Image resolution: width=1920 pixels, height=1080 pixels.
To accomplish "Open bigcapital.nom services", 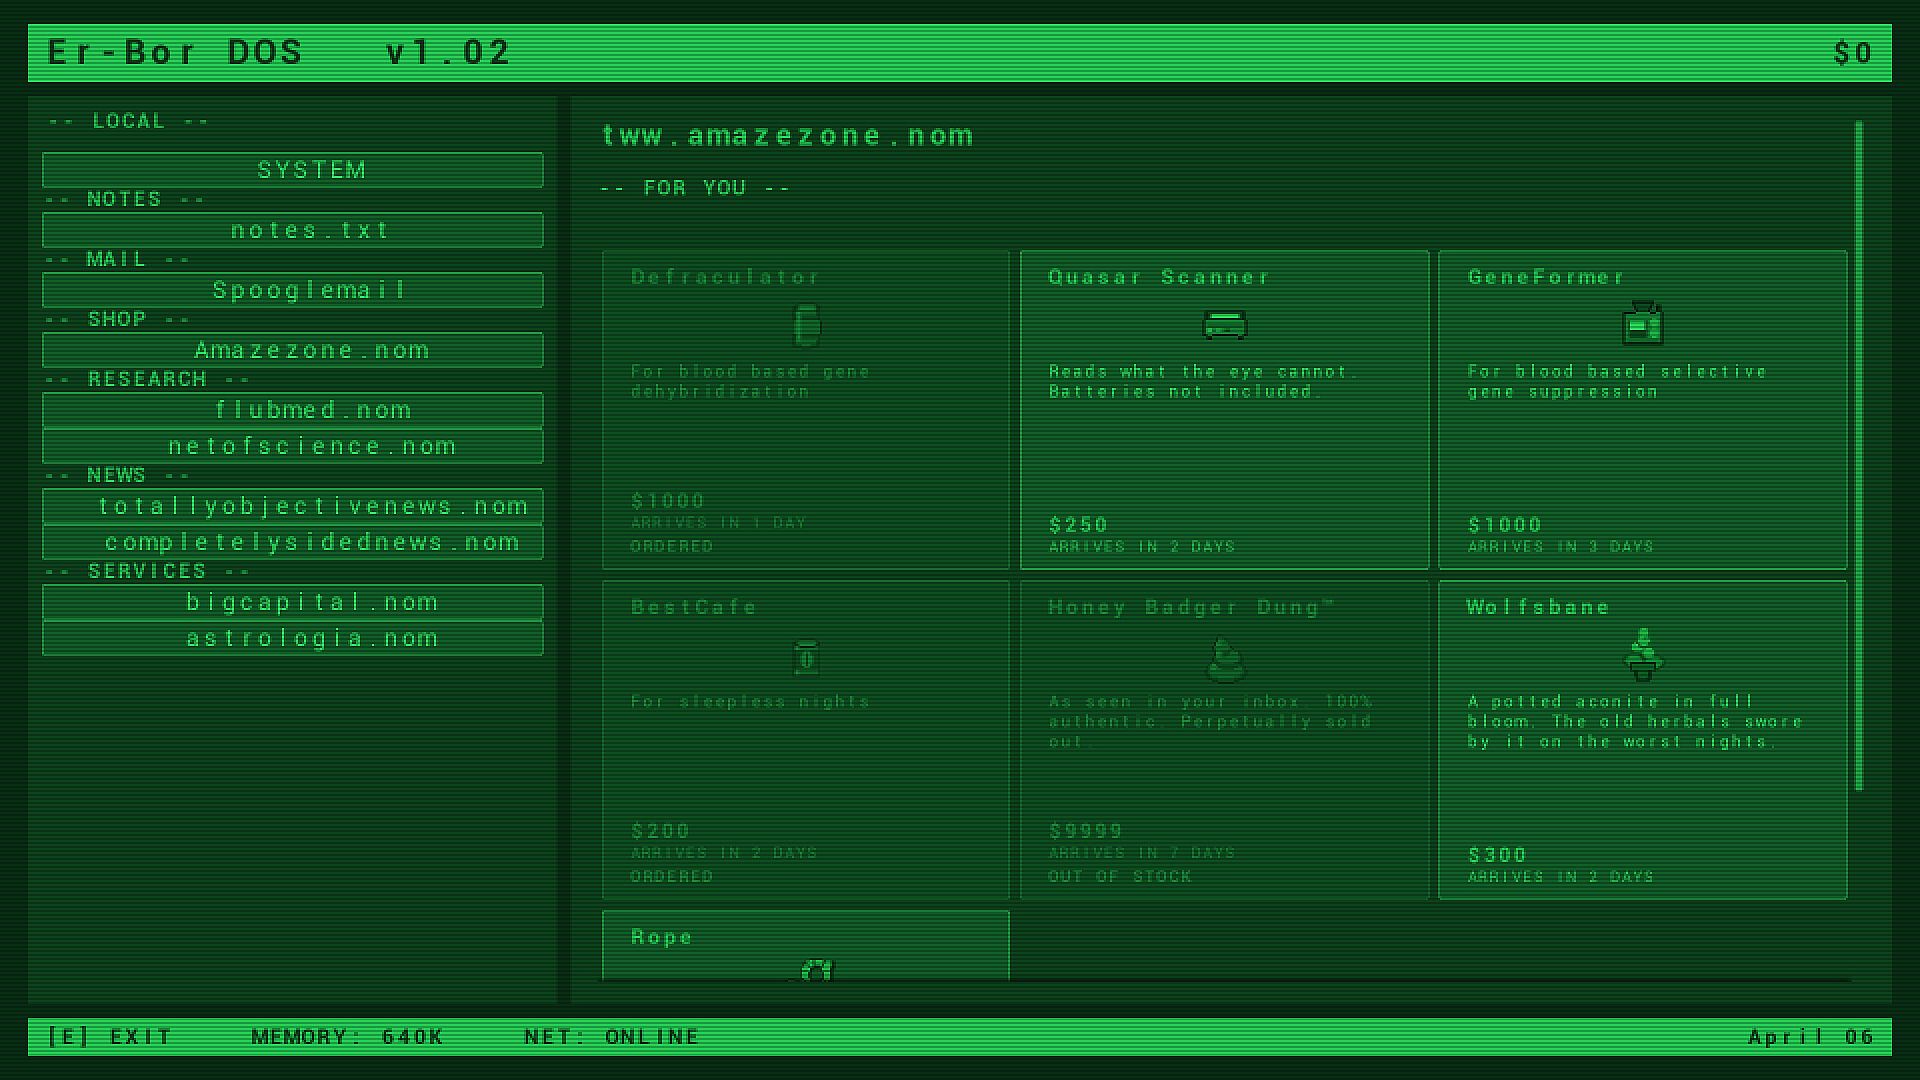I will click(x=293, y=602).
